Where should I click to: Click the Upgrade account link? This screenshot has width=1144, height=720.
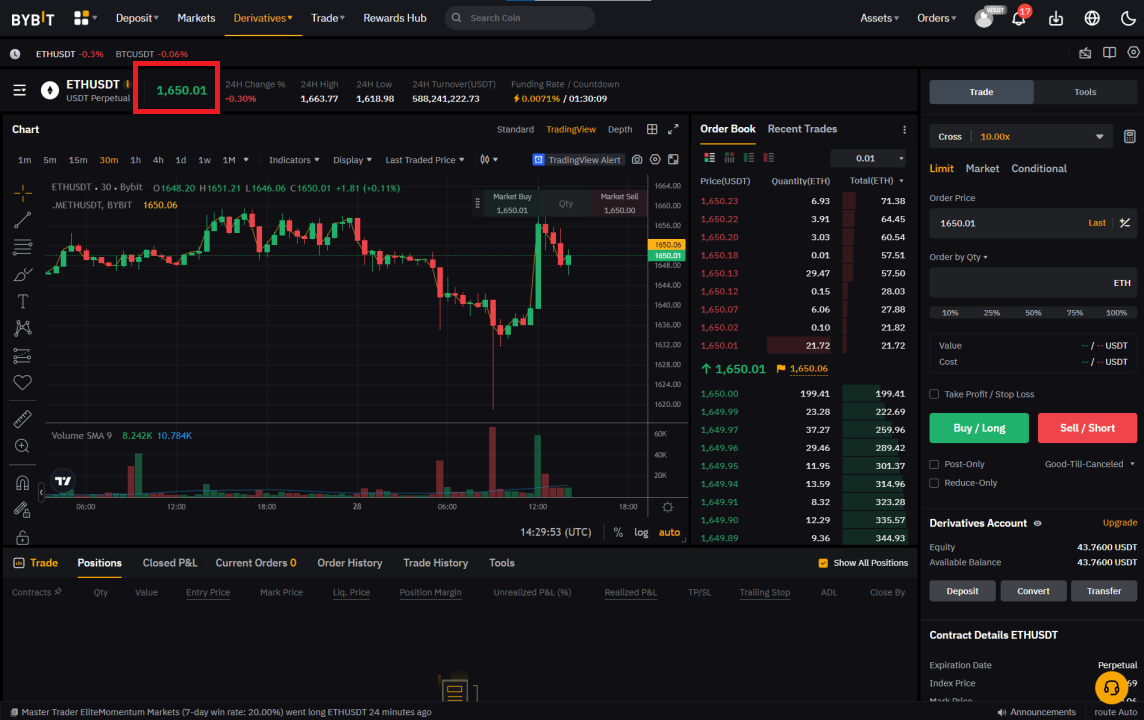tap(1120, 523)
